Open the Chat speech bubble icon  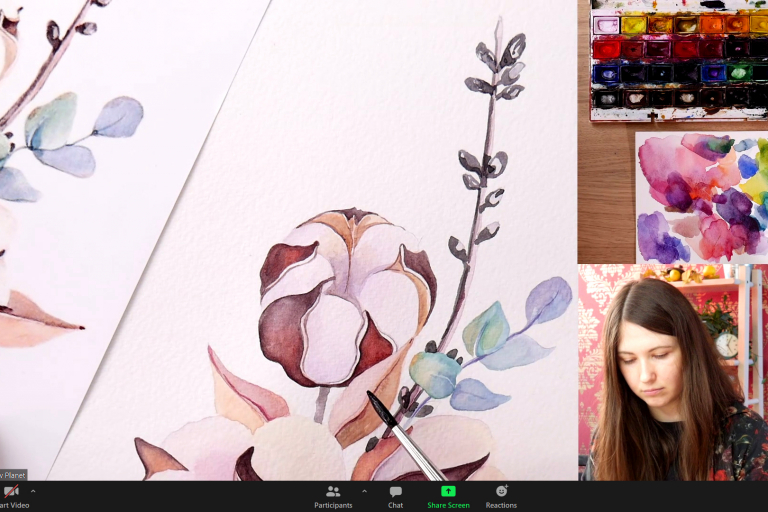pos(396,491)
